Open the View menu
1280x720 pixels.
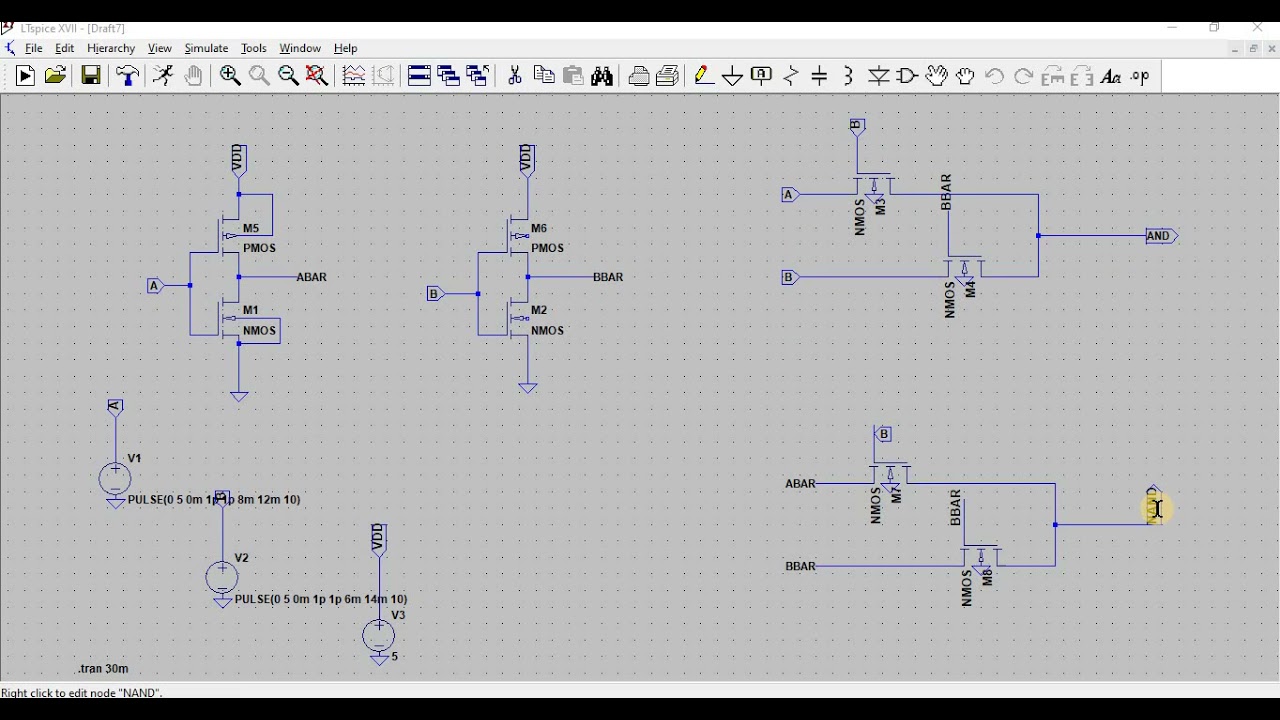160,48
